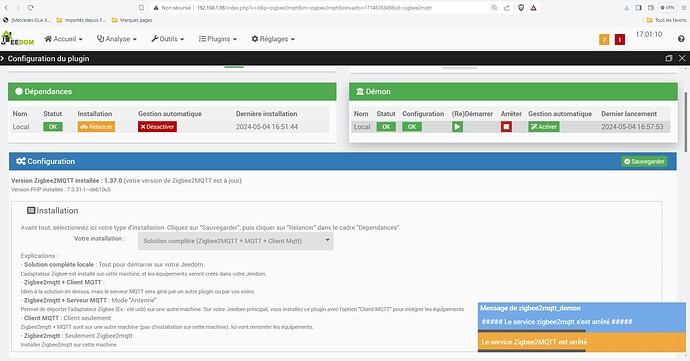Open the Mercedes GLA bookmark
The height and width of the screenshot is (361, 690).
tap(27, 20)
